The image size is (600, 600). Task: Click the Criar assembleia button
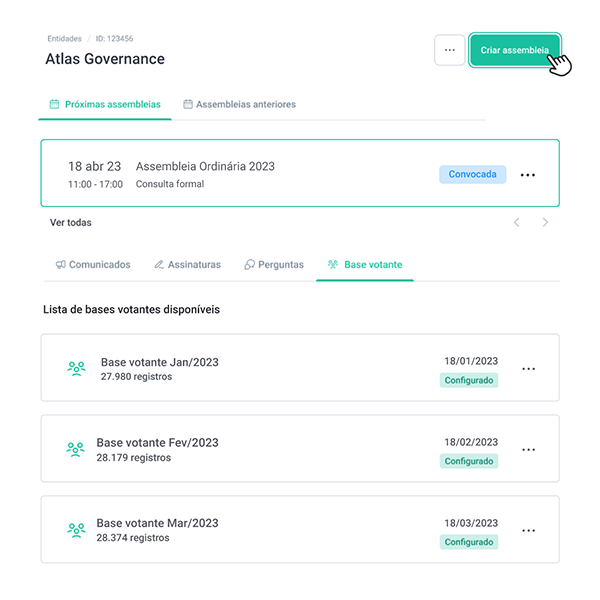pyautogui.click(x=514, y=50)
